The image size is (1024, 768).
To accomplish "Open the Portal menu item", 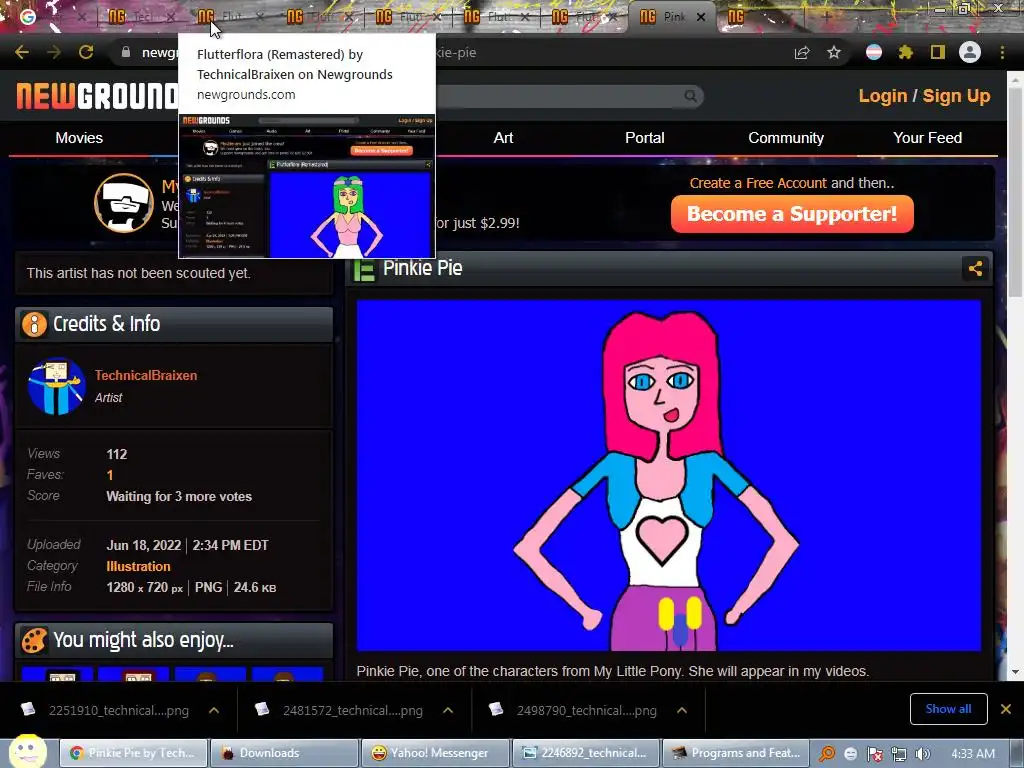I will coord(645,138).
